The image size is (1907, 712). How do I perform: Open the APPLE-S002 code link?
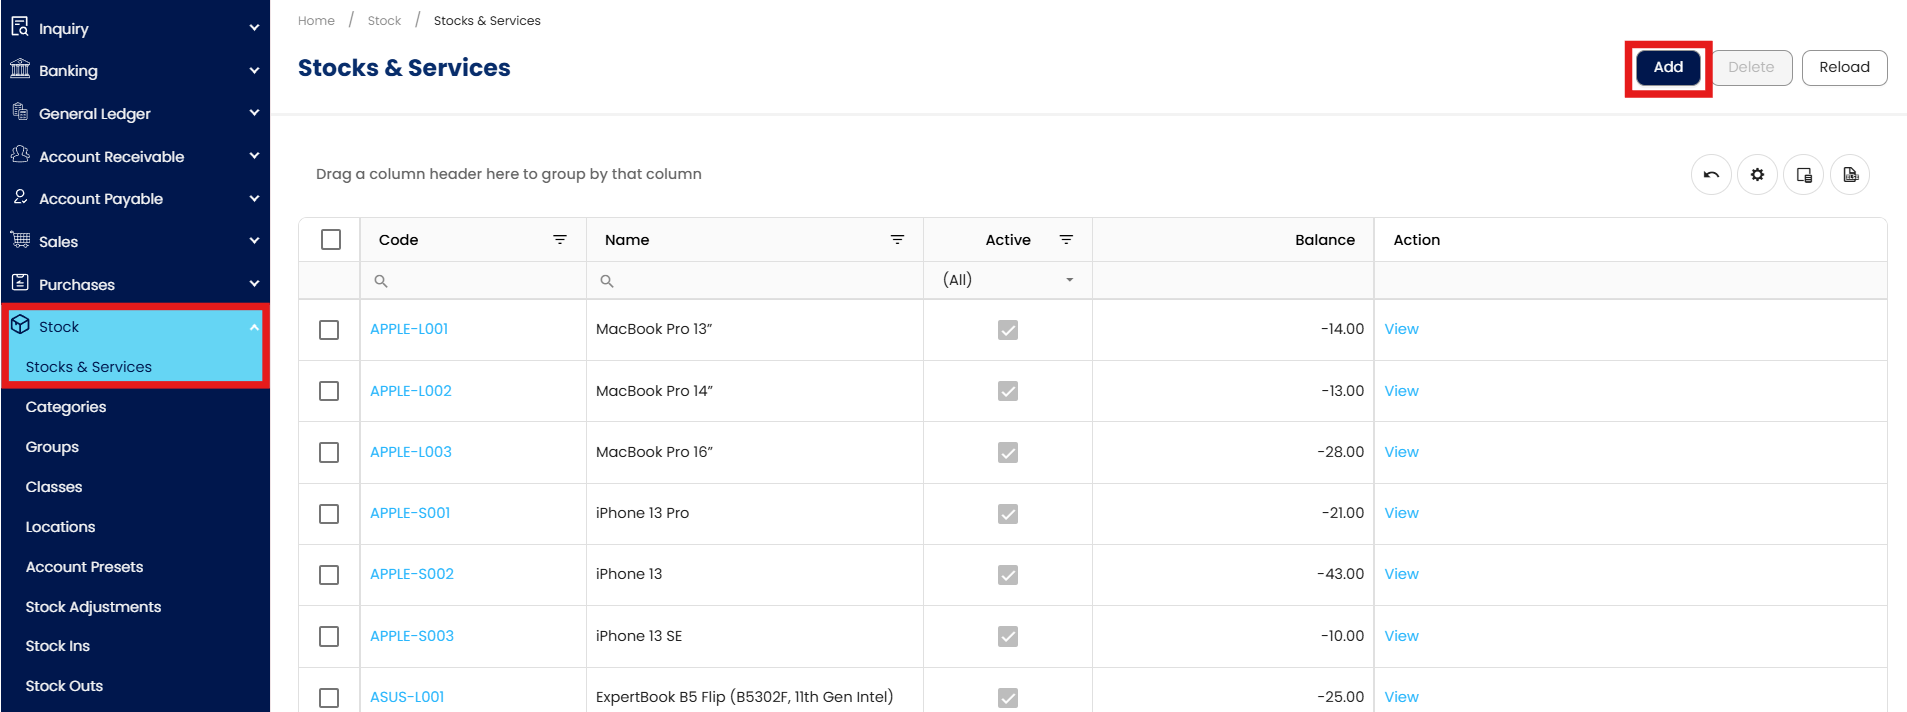pyautogui.click(x=412, y=574)
